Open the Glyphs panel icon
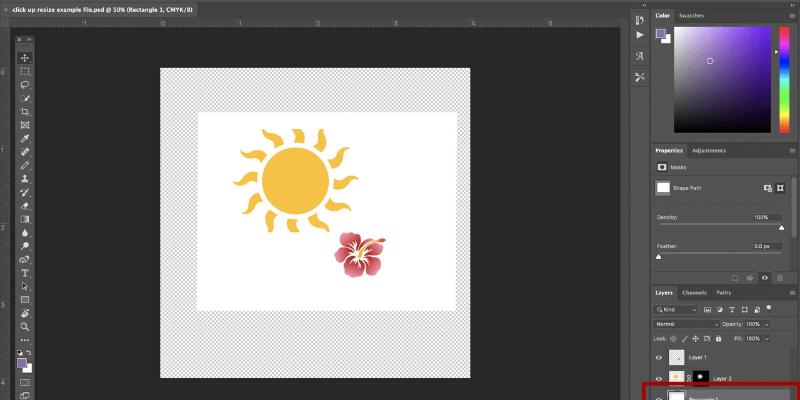Viewport: 800px width, 400px height. coord(640,56)
